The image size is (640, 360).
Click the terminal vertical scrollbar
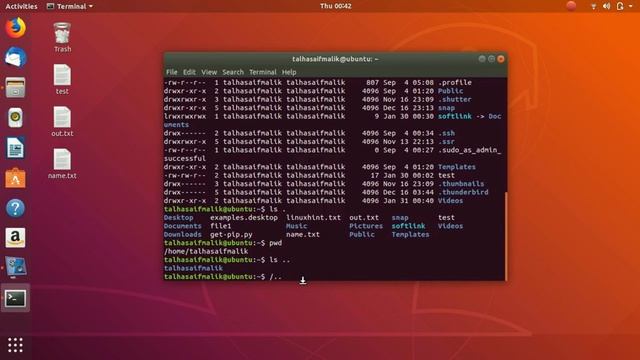(506, 236)
